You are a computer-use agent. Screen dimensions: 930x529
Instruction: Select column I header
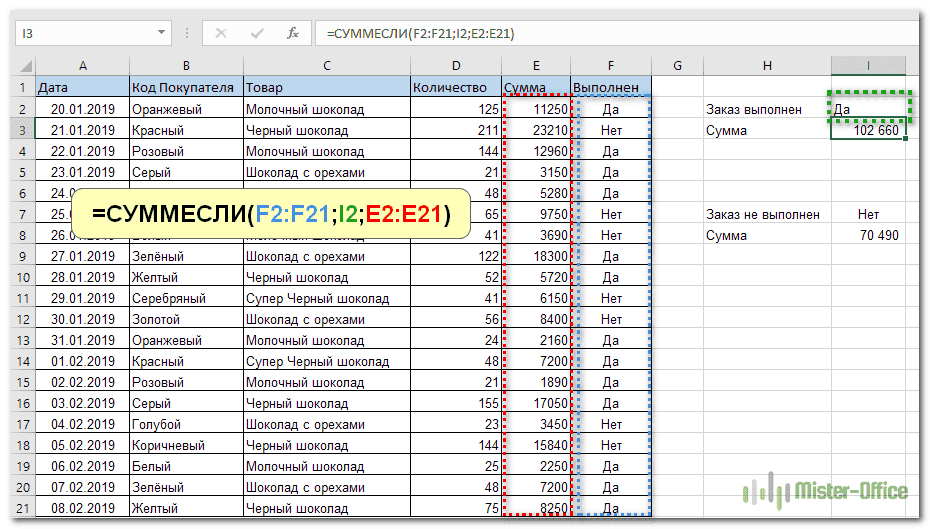click(867, 66)
